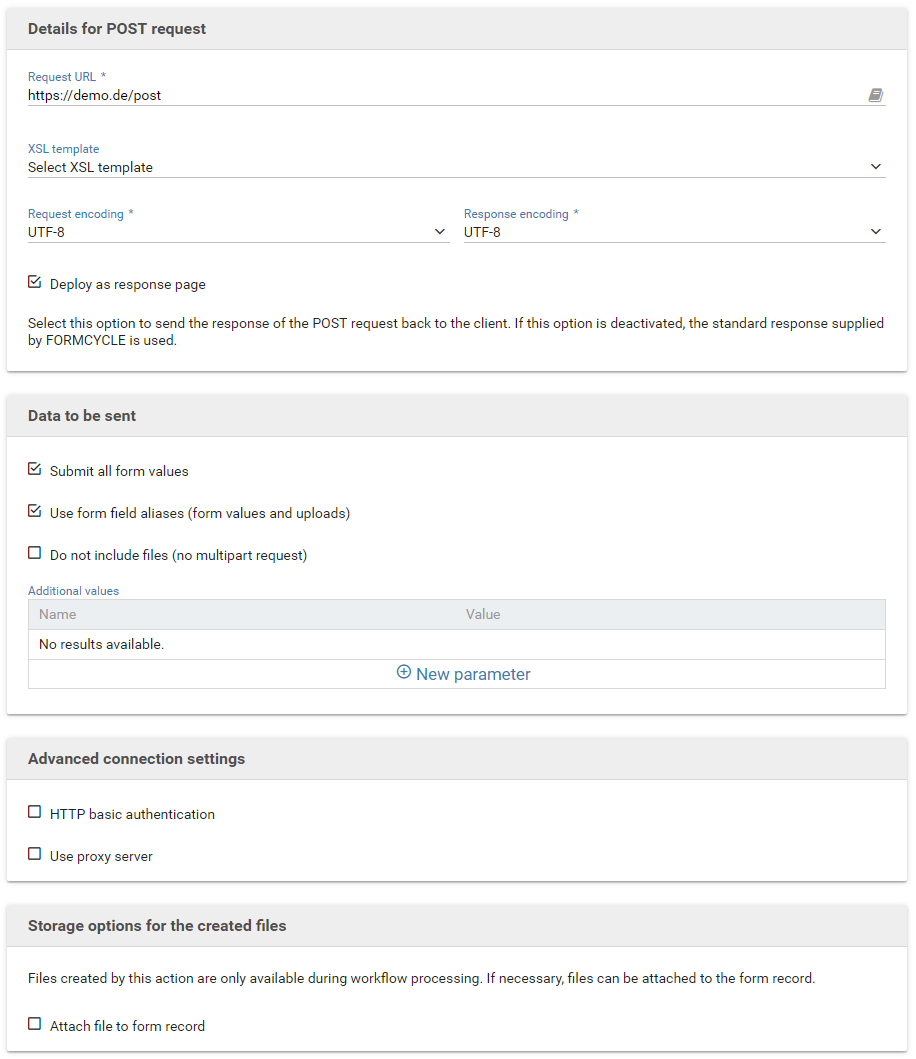
Task: Click the Storage options for created files header
Action: (157, 926)
